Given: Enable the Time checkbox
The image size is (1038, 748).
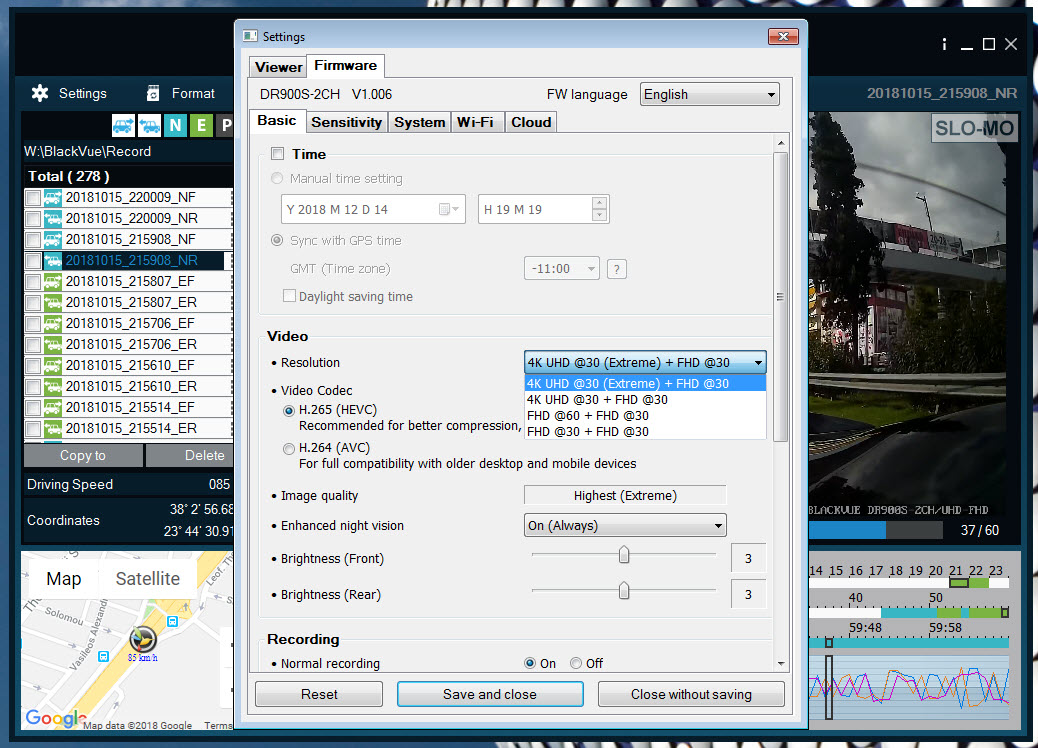Looking at the screenshot, I should click(277, 154).
